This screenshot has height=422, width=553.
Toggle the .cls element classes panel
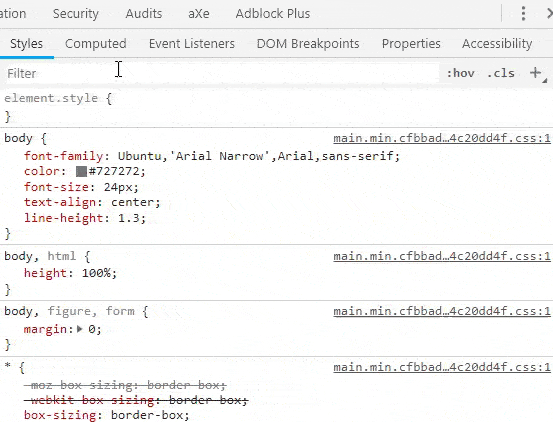click(x=501, y=73)
